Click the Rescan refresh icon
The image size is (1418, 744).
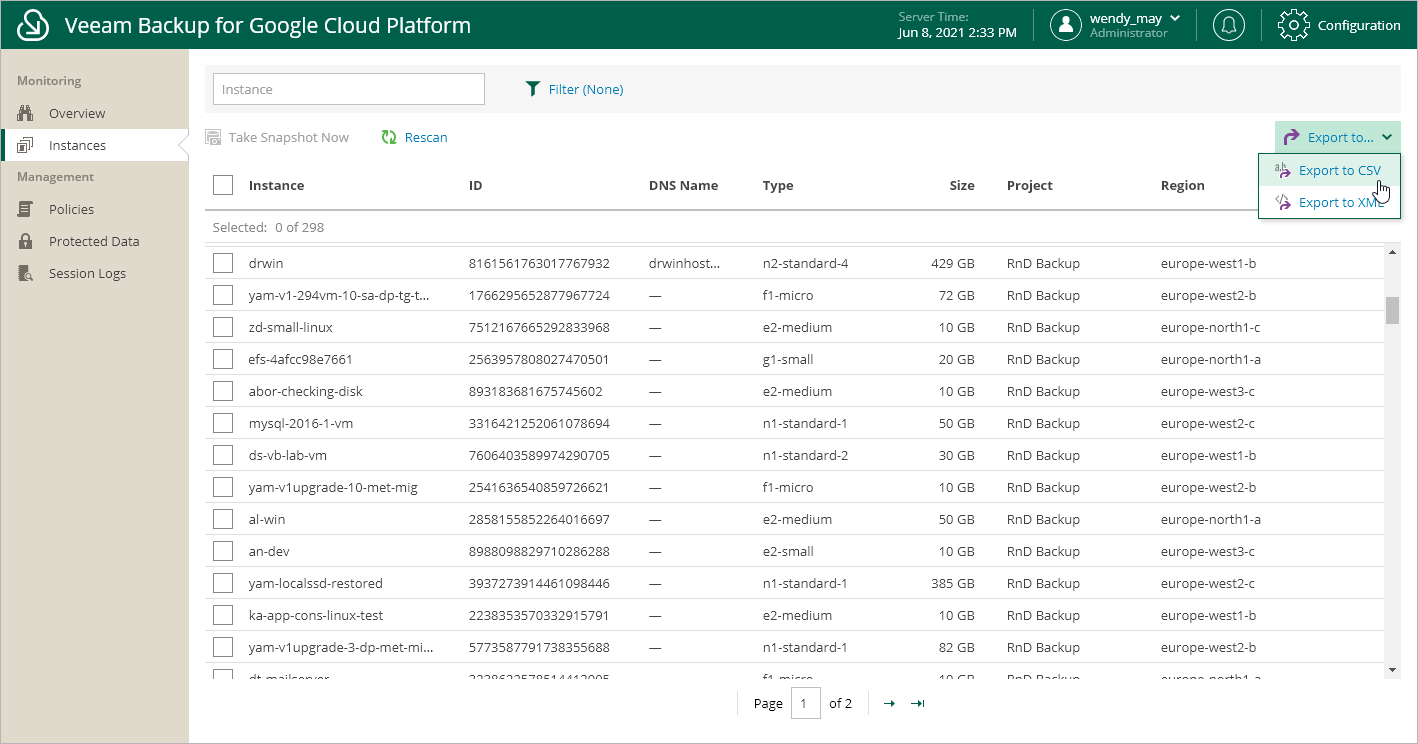389,137
